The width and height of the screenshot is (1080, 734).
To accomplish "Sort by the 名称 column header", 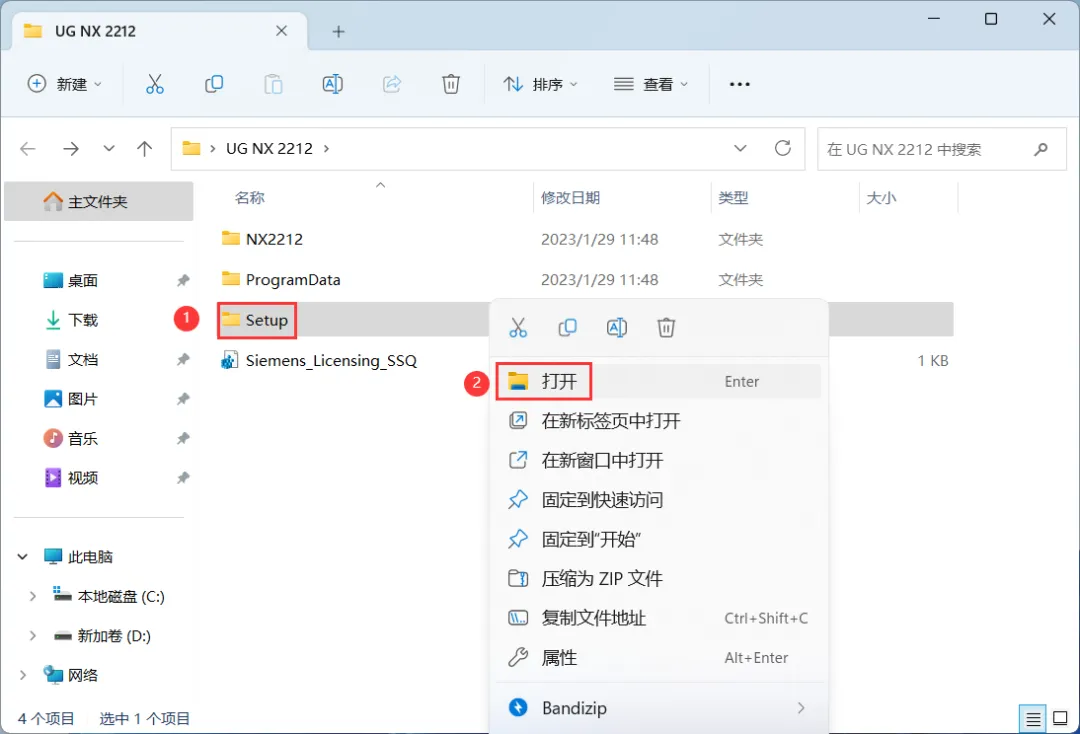I will 250,198.
